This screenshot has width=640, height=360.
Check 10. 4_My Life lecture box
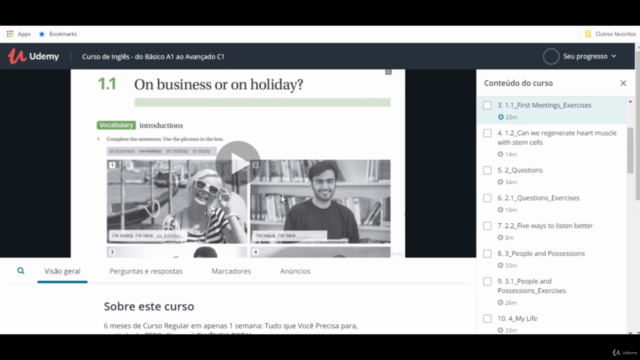pos(487,318)
